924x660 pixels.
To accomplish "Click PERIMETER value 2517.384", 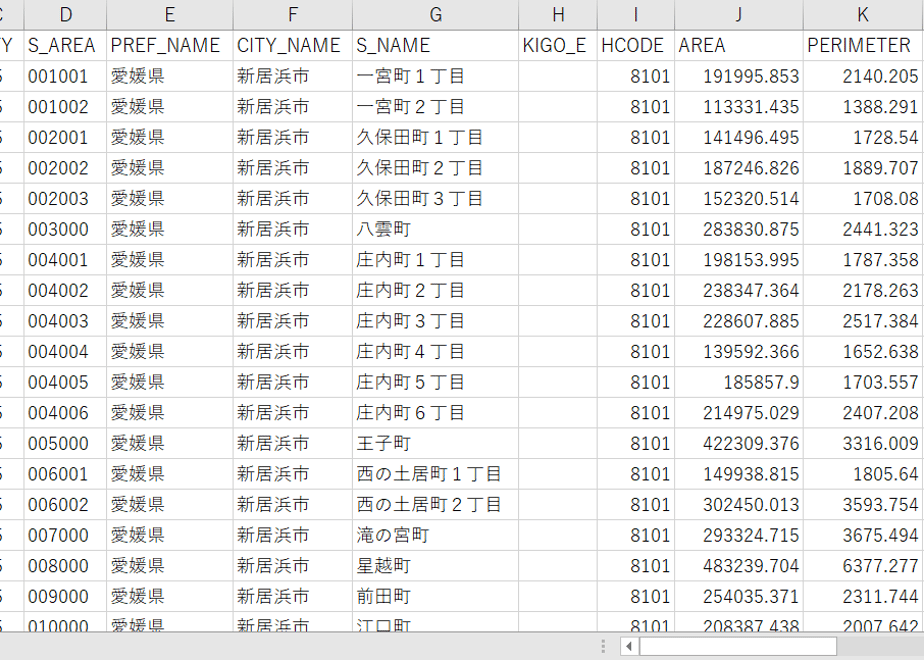I will pos(863,321).
